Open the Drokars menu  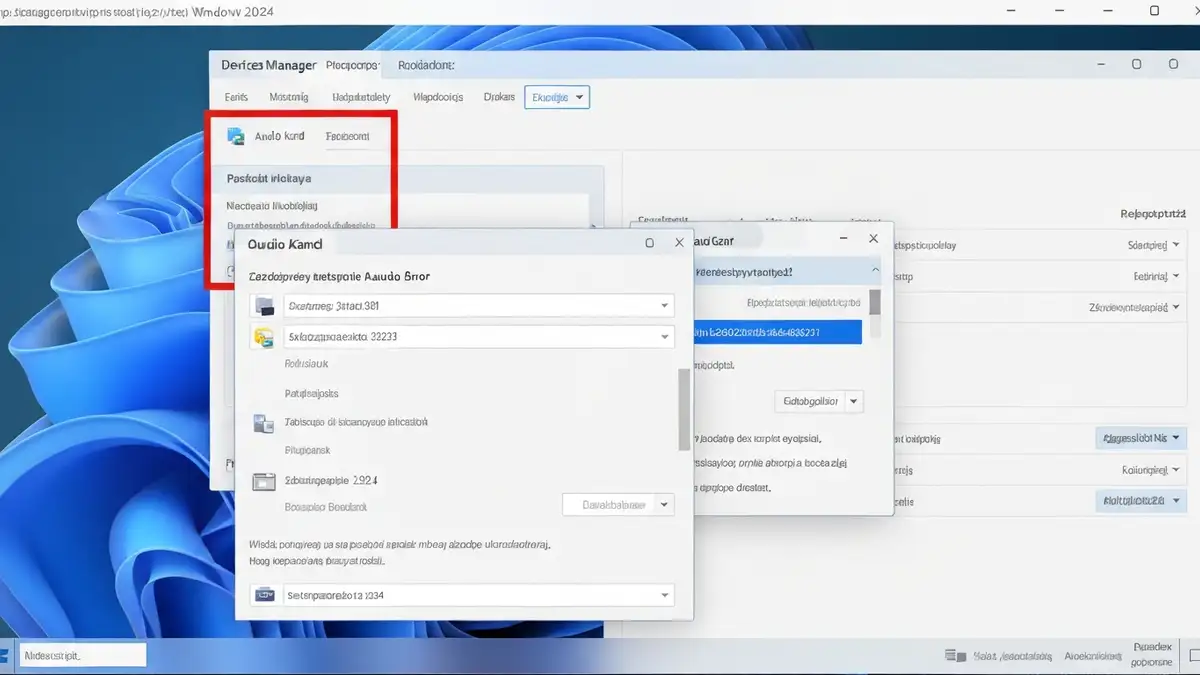point(499,97)
